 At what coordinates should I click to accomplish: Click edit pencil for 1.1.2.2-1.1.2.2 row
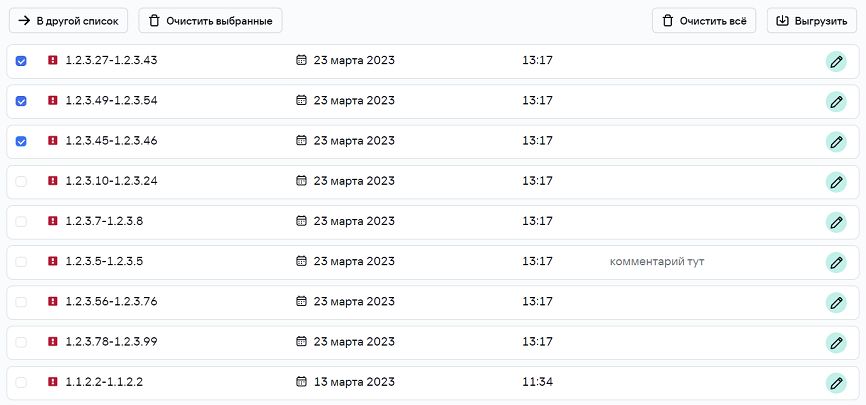pos(836,382)
